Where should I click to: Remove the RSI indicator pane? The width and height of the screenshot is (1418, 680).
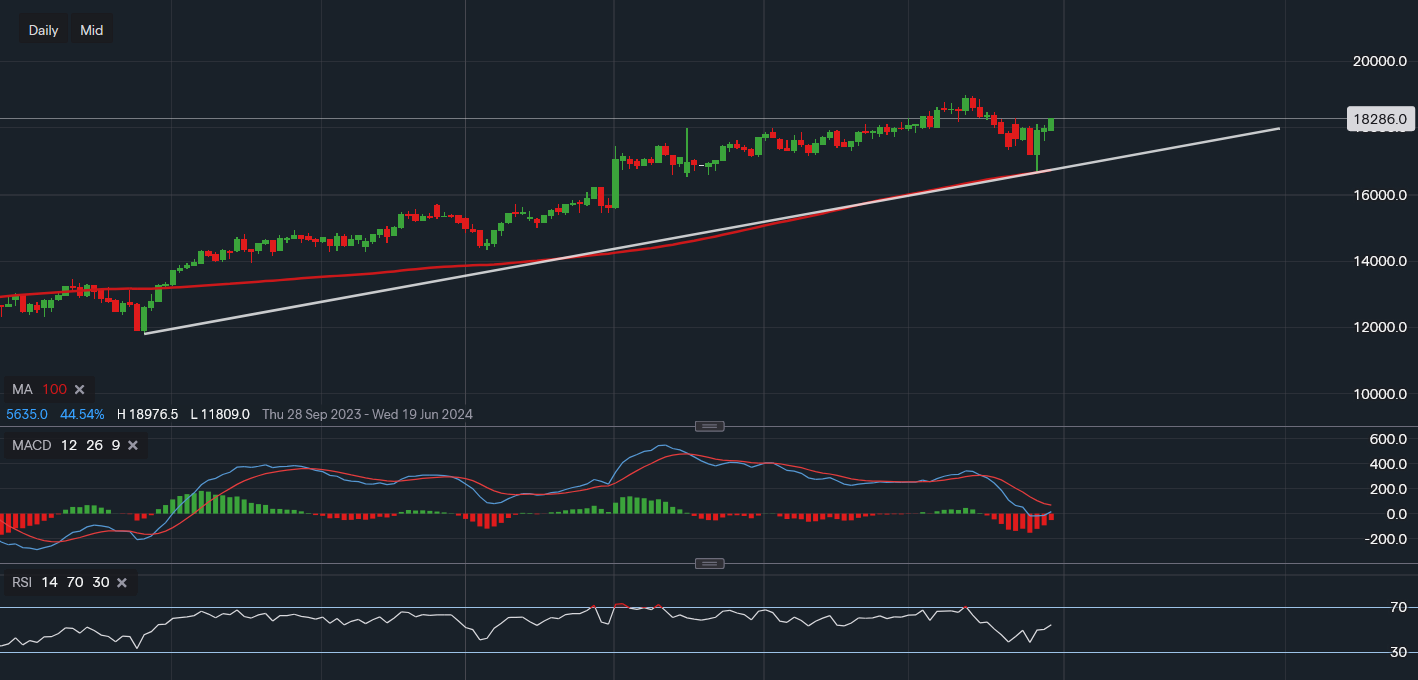point(121,582)
